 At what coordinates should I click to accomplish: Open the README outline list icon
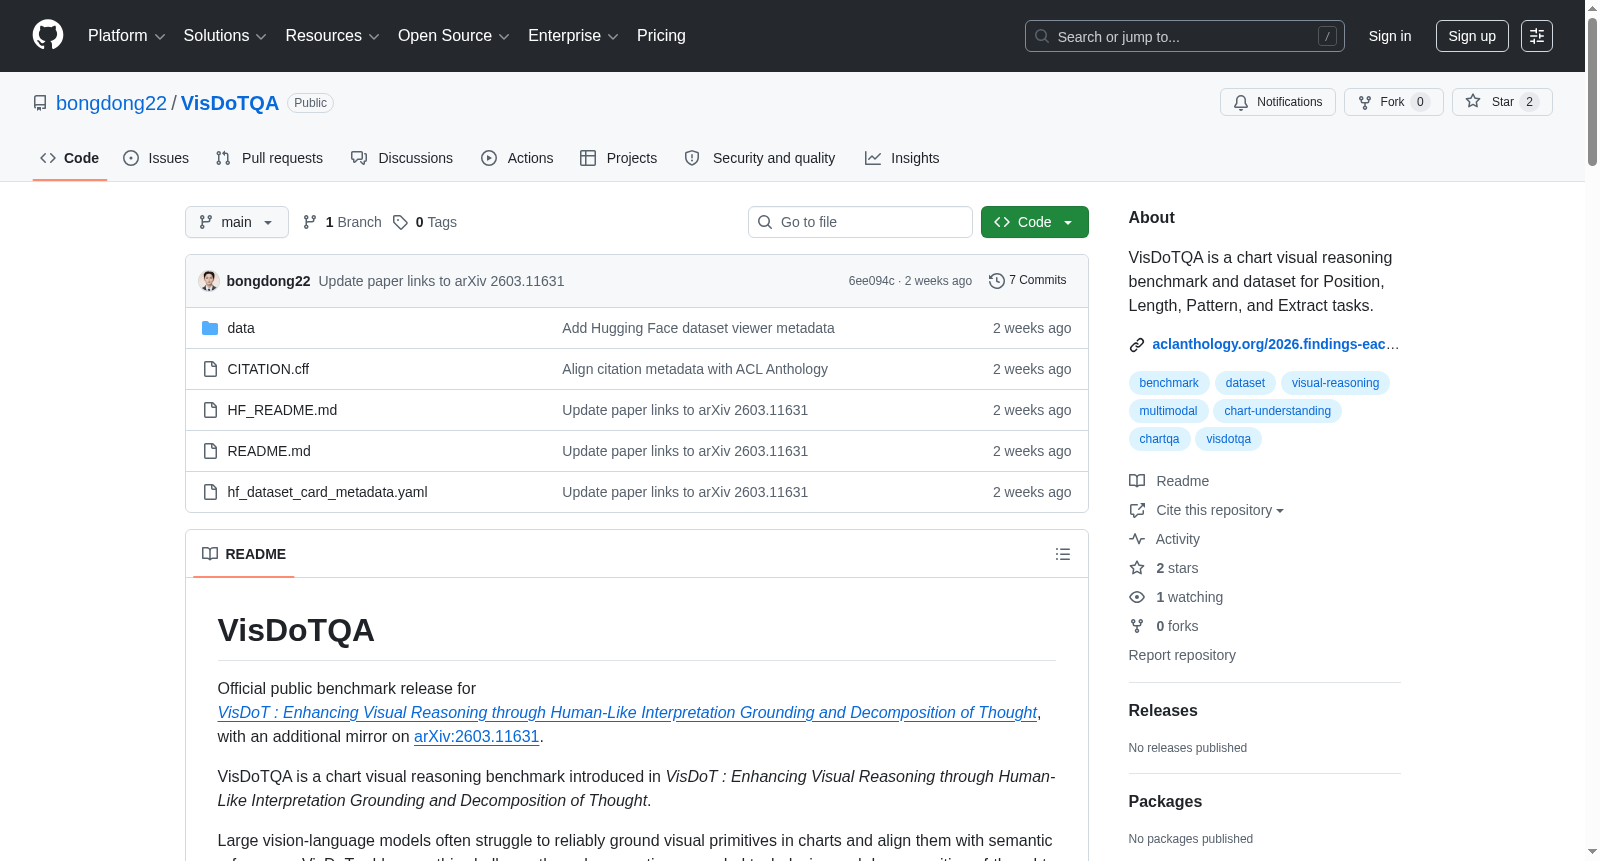pos(1063,554)
